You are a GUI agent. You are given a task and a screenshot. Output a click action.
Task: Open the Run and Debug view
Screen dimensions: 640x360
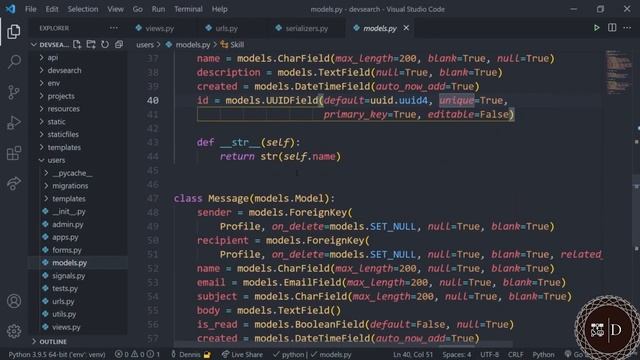click(13, 122)
